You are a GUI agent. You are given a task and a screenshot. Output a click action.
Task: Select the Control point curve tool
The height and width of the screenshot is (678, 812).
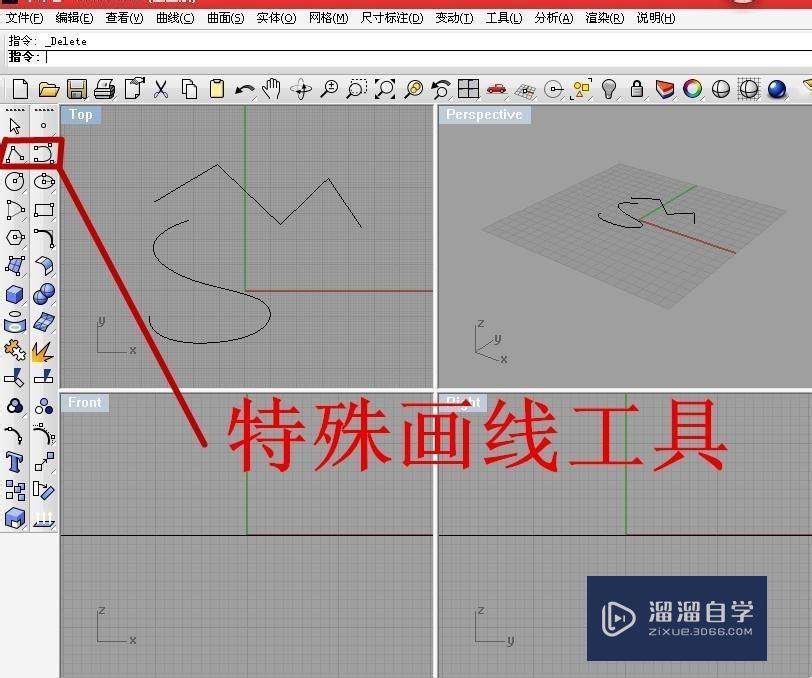(44, 153)
